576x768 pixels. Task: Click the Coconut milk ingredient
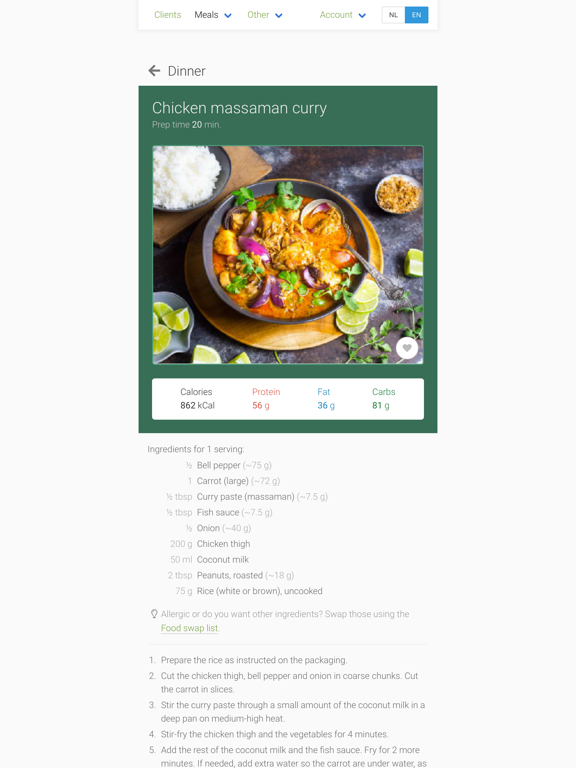[223, 559]
